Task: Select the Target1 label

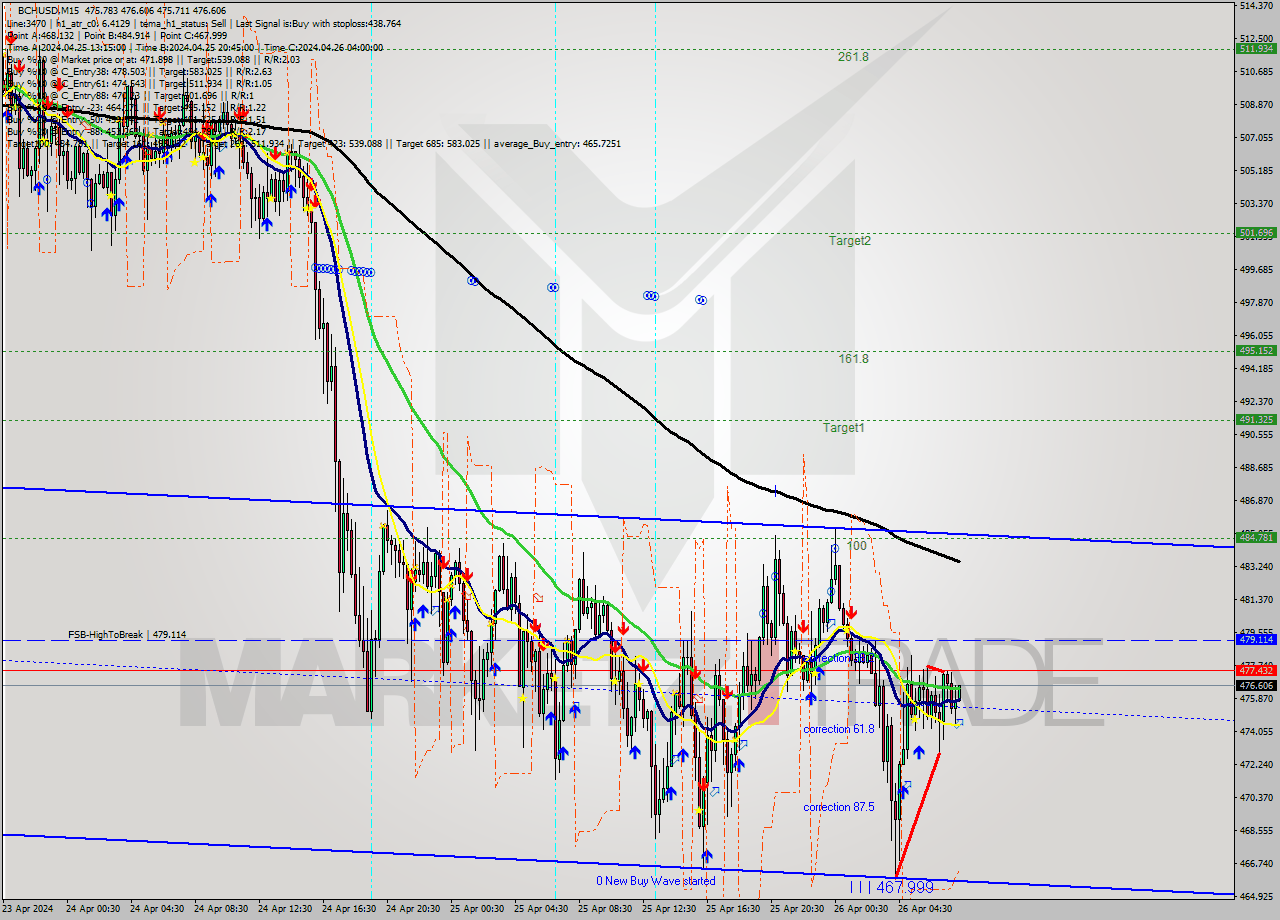Action: (x=844, y=428)
